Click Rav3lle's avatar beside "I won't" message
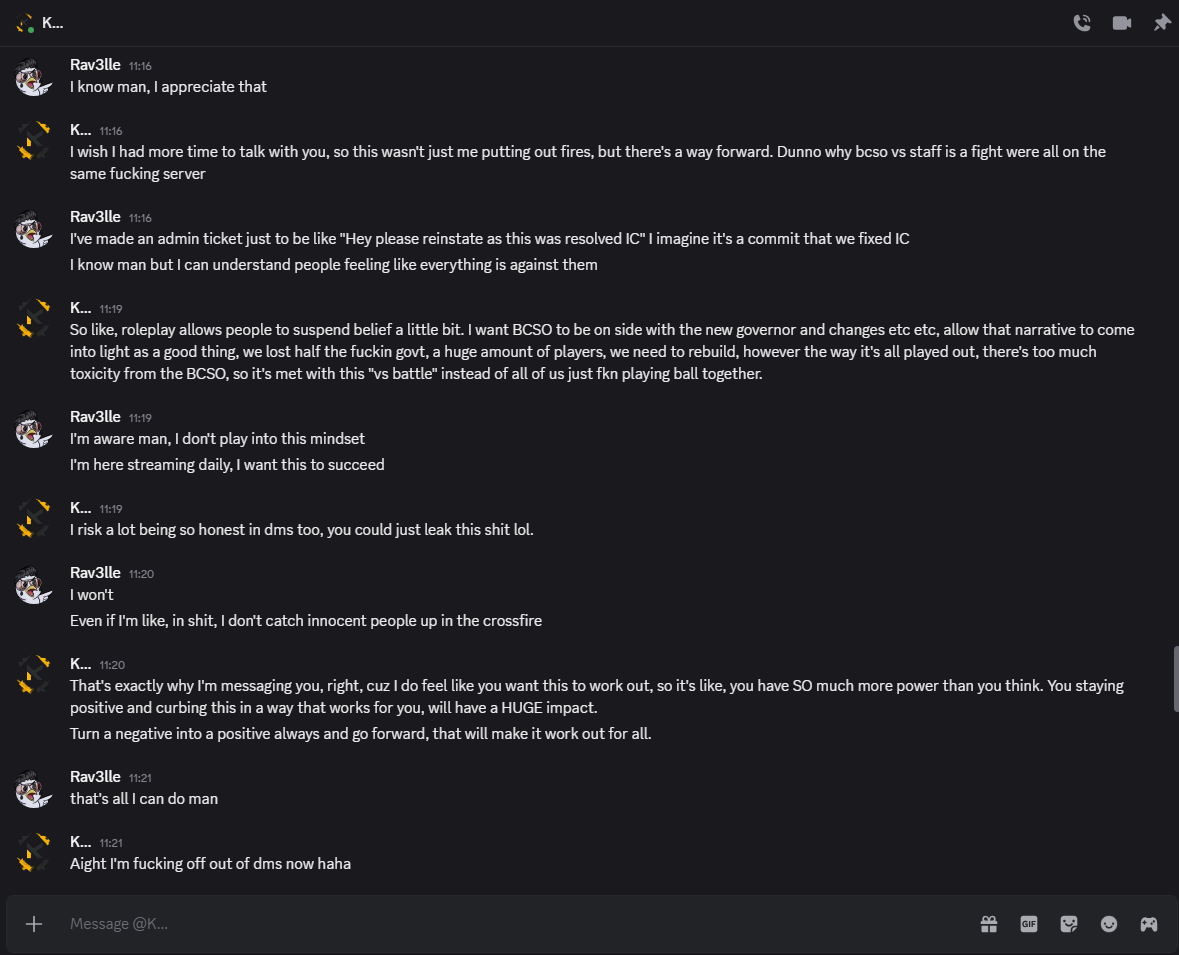The height and width of the screenshot is (955, 1179). 34,584
